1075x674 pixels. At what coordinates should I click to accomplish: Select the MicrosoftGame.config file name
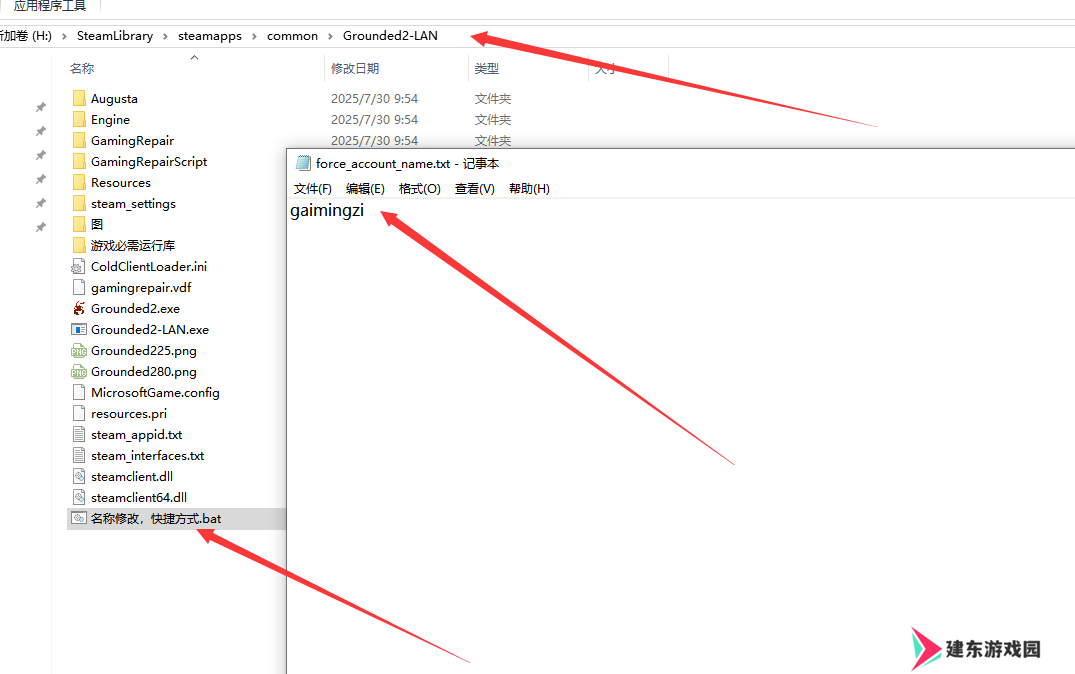point(155,393)
